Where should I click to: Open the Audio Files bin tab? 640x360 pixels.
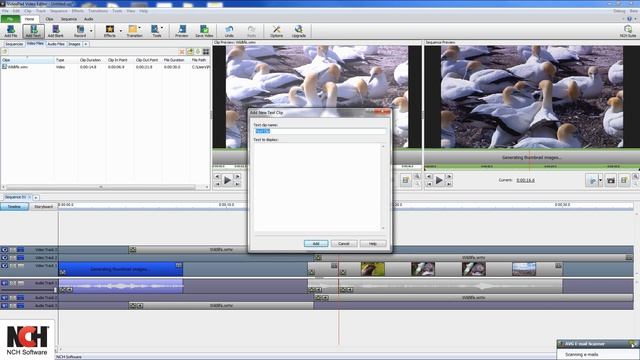pos(56,44)
